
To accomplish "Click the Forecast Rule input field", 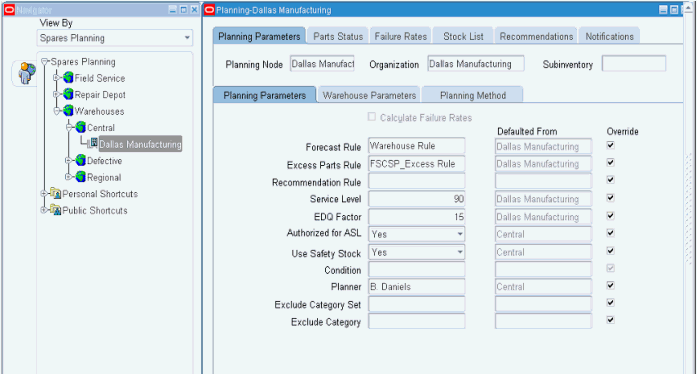I will click(x=417, y=146).
